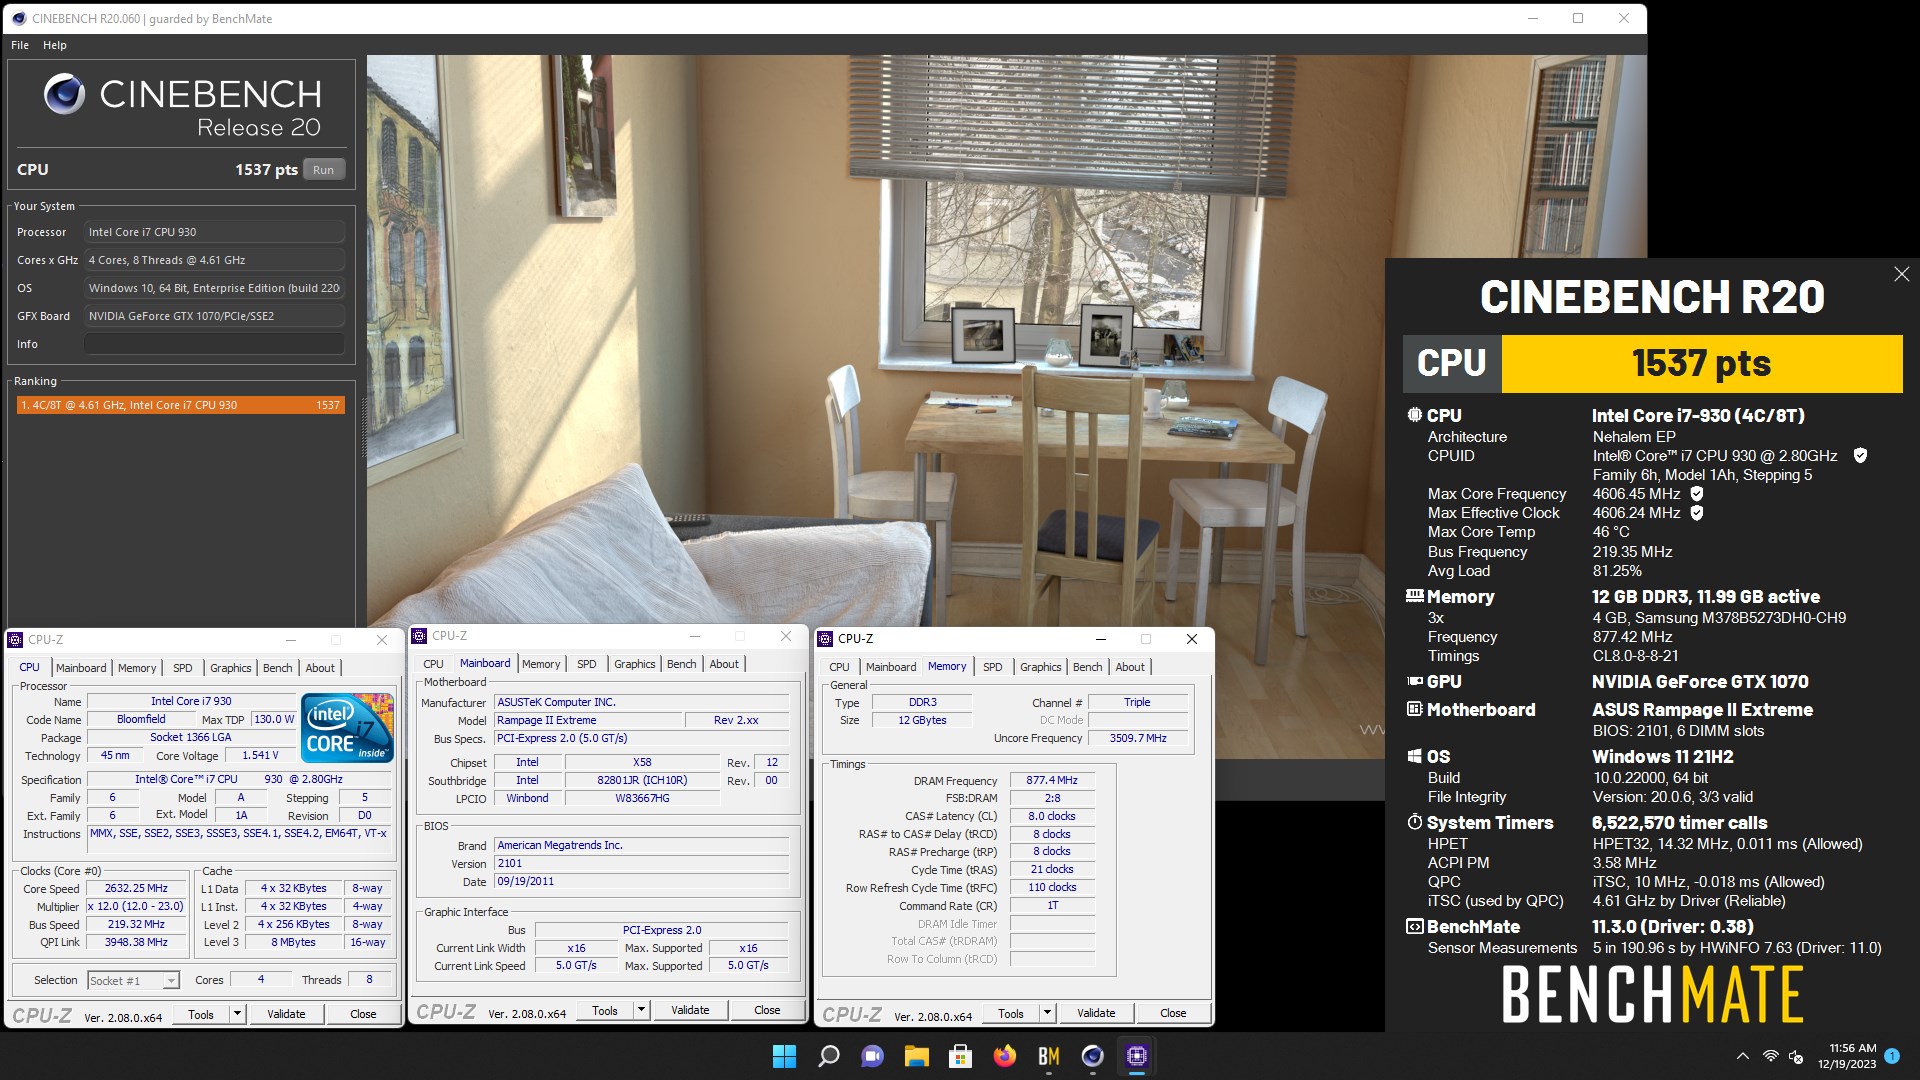The height and width of the screenshot is (1080, 1920).
Task: Click Validate in right CPU-Z window
Action: point(1096,1013)
